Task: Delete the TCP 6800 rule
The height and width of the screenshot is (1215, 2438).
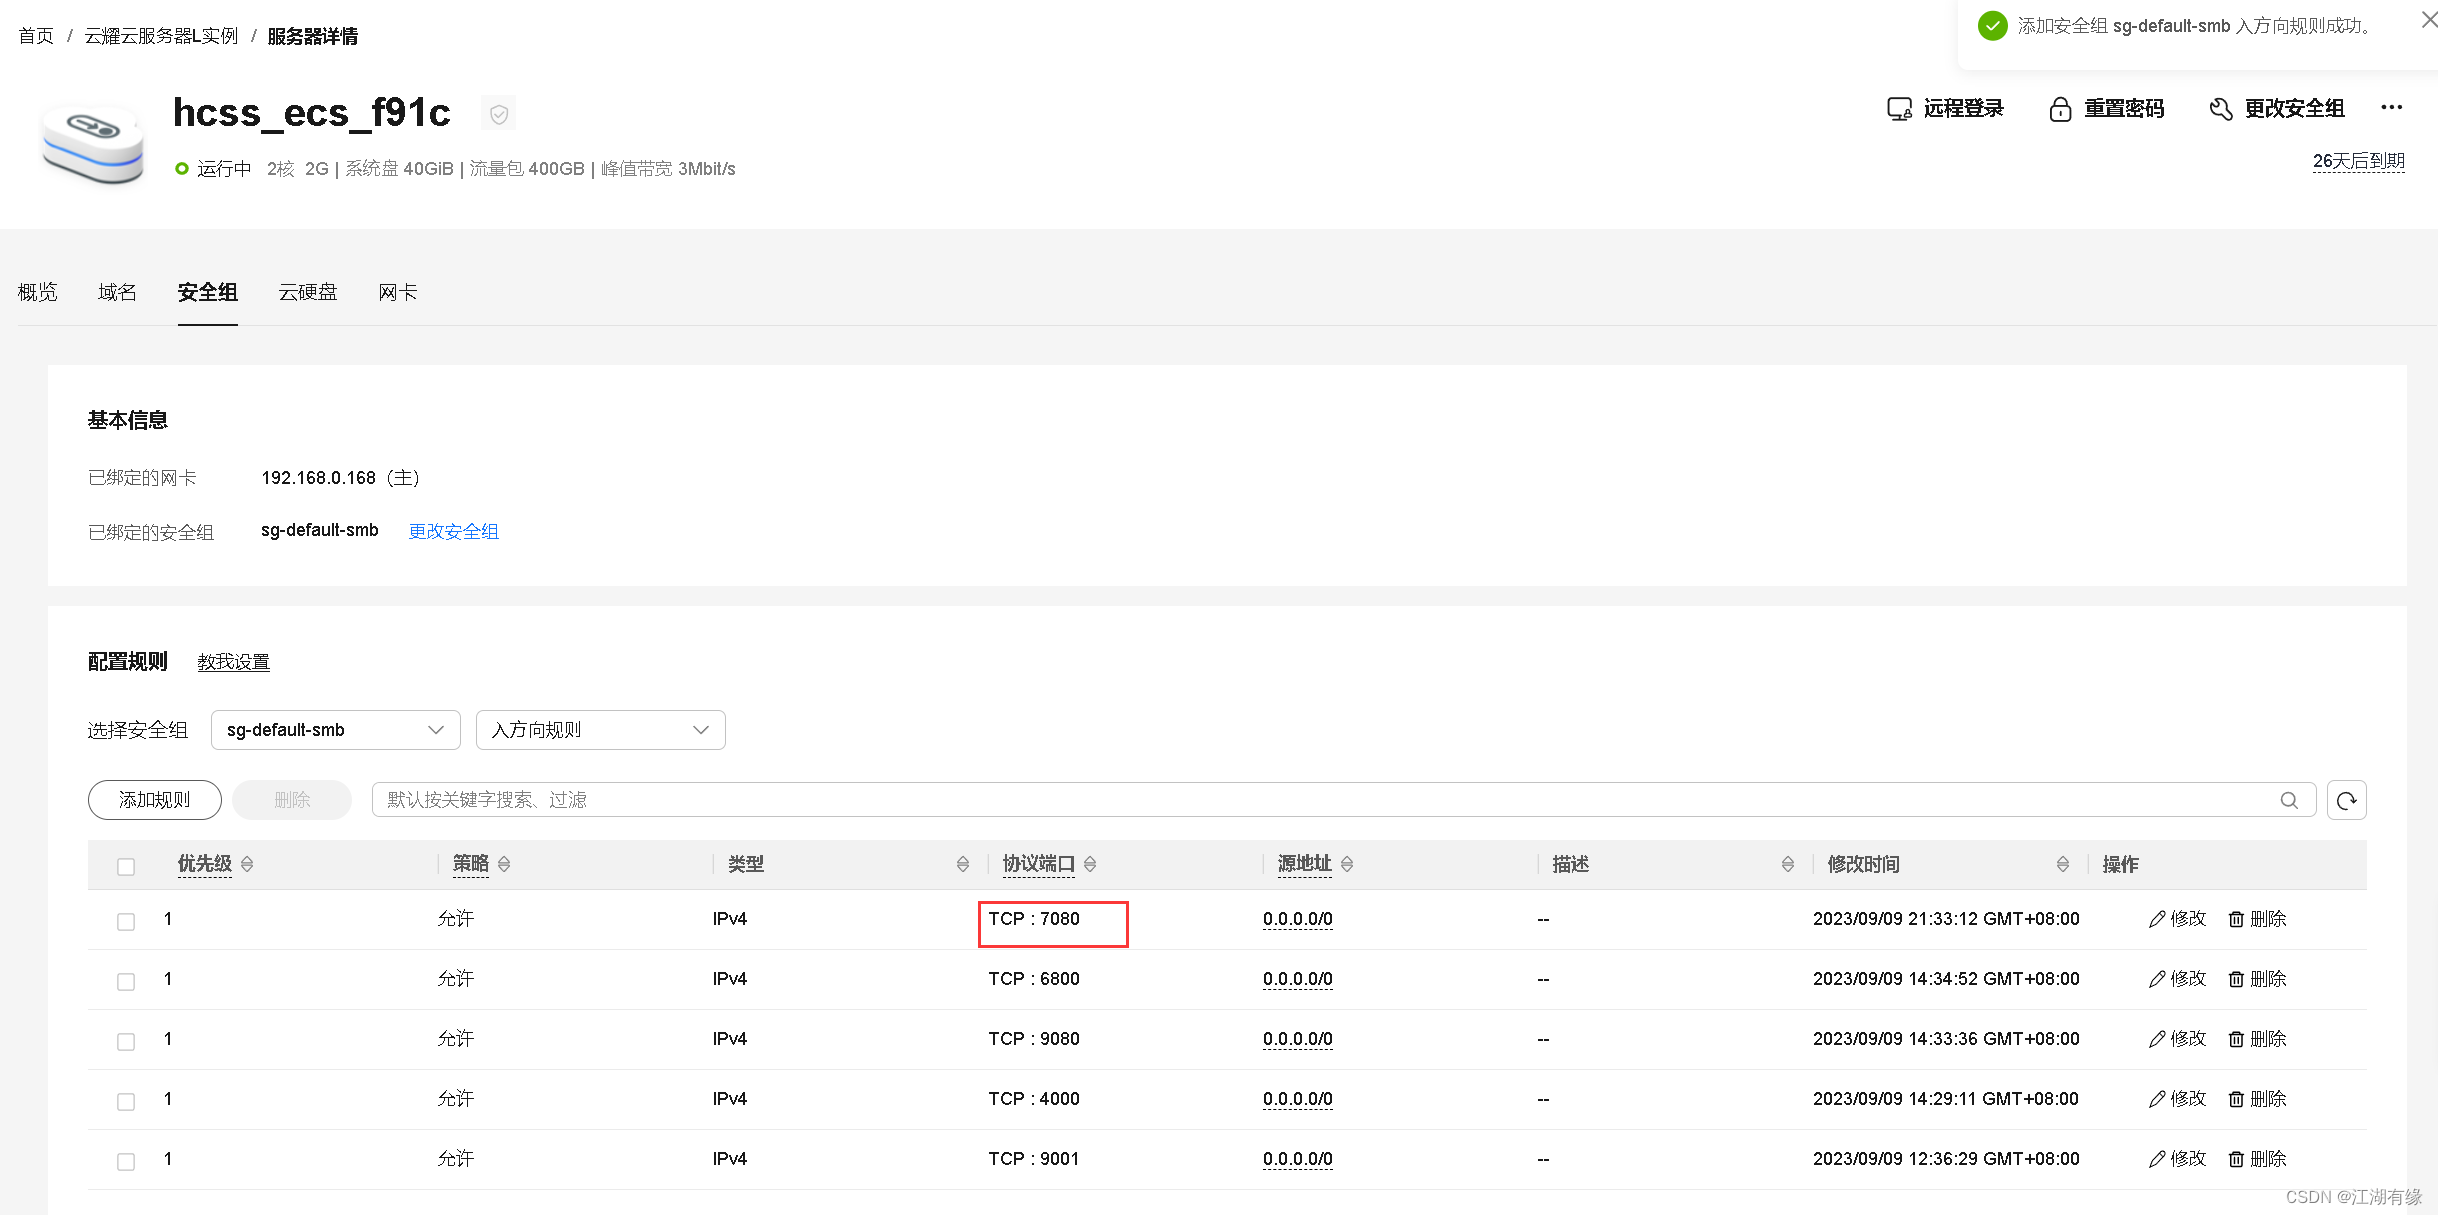Action: coord(2257,979)
